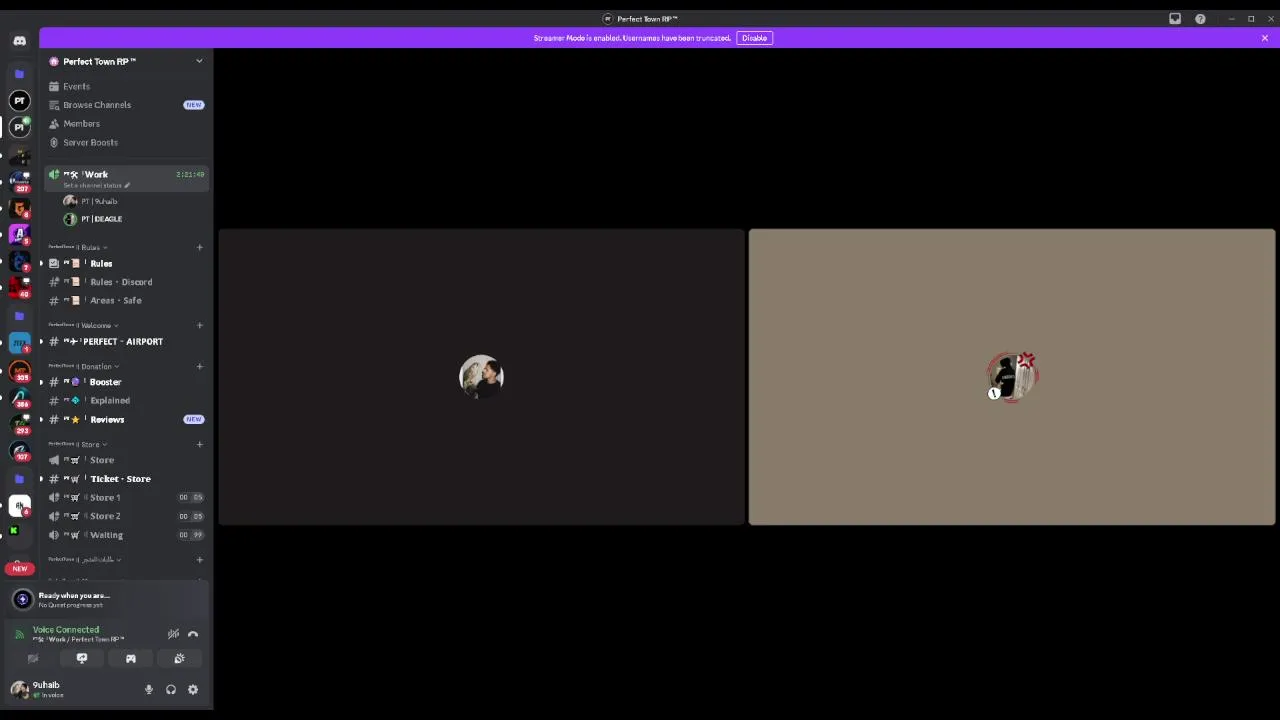
Task: Create channel in the Donation category
Action: point(199,366)
